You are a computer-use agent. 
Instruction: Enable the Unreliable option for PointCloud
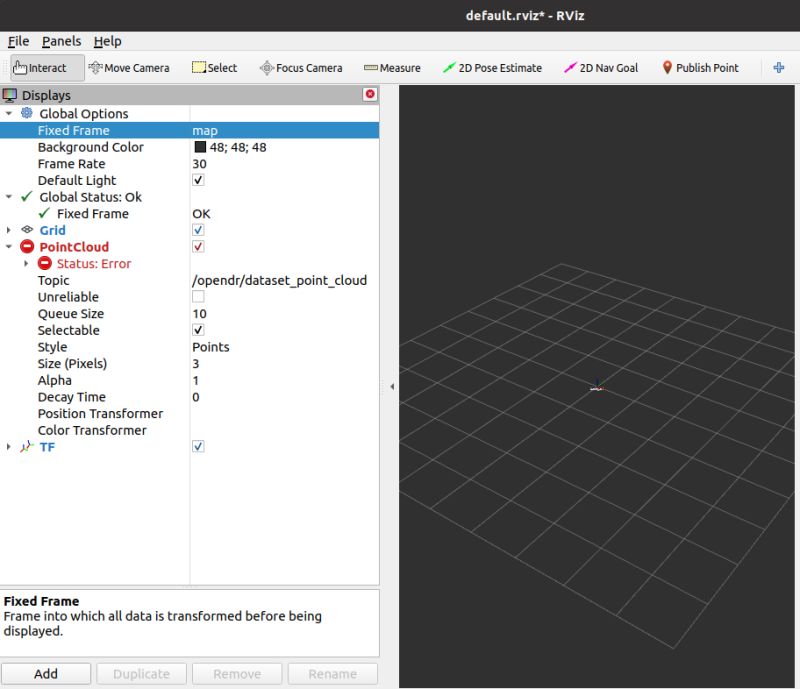[x=198, y=297]
